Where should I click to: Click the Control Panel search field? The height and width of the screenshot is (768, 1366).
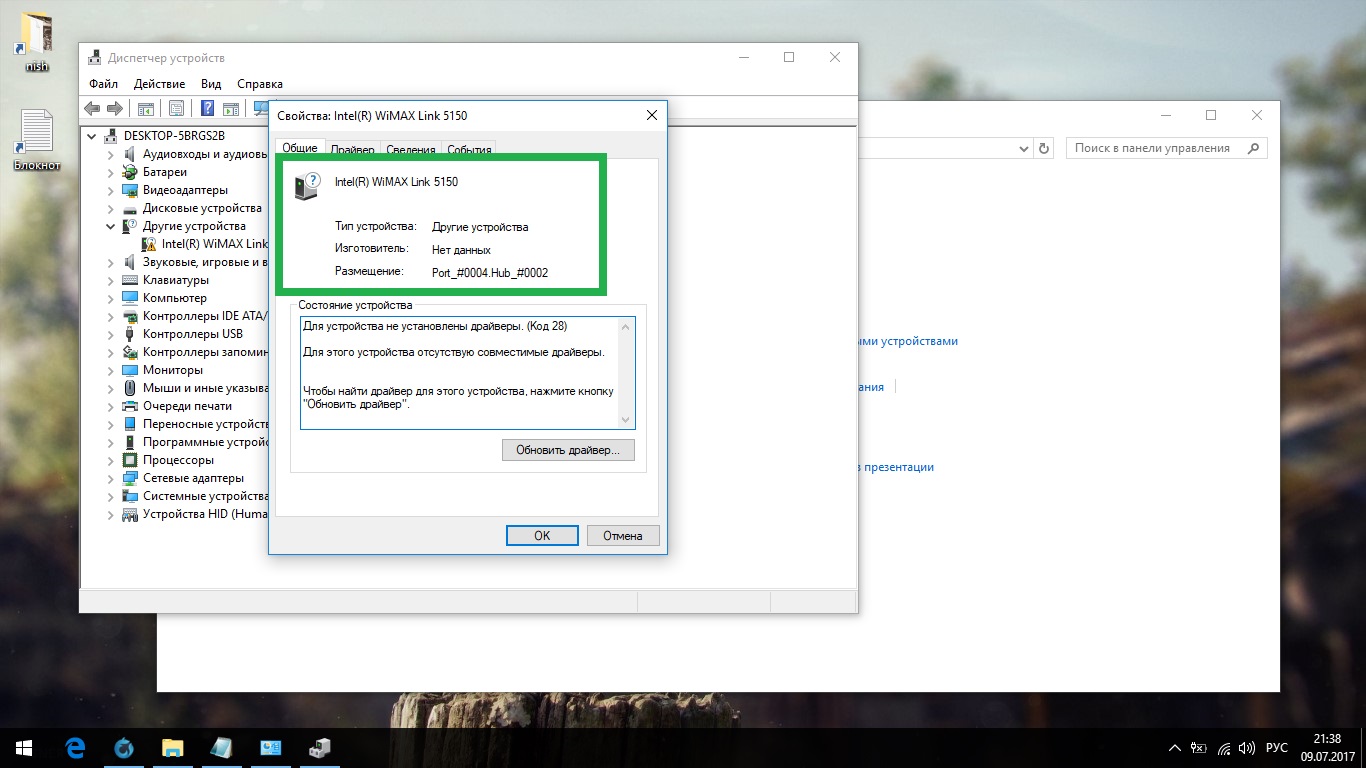point(1156,148)
